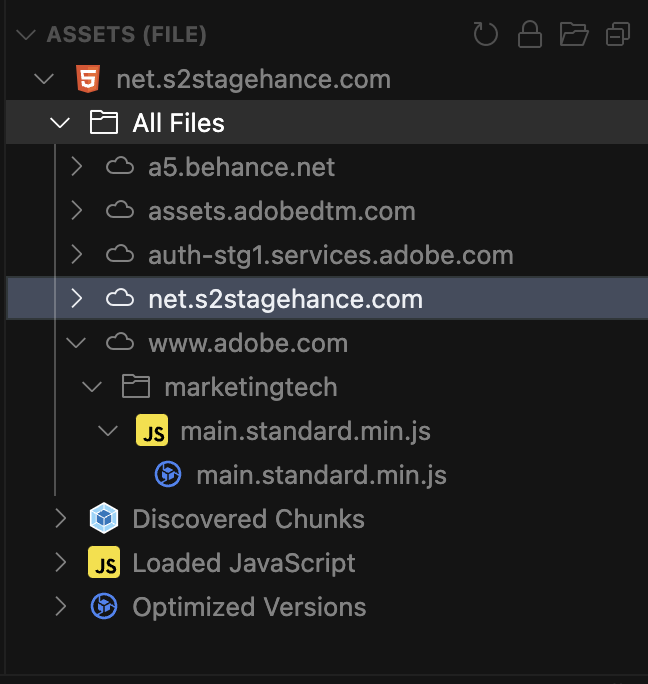Select the main.standard.min.js parent JS entry

(x=305, y=431)
